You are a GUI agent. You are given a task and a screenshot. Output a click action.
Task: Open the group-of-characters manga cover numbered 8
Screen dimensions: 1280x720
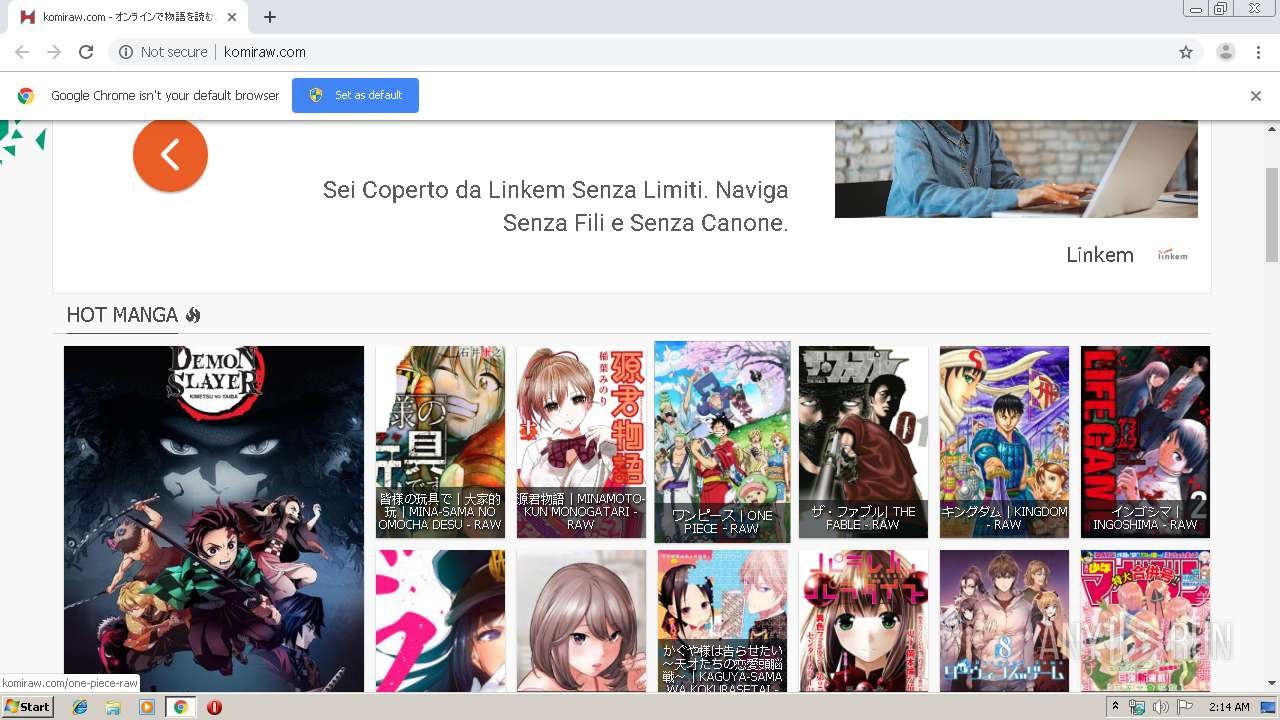tap(1004, 620)
